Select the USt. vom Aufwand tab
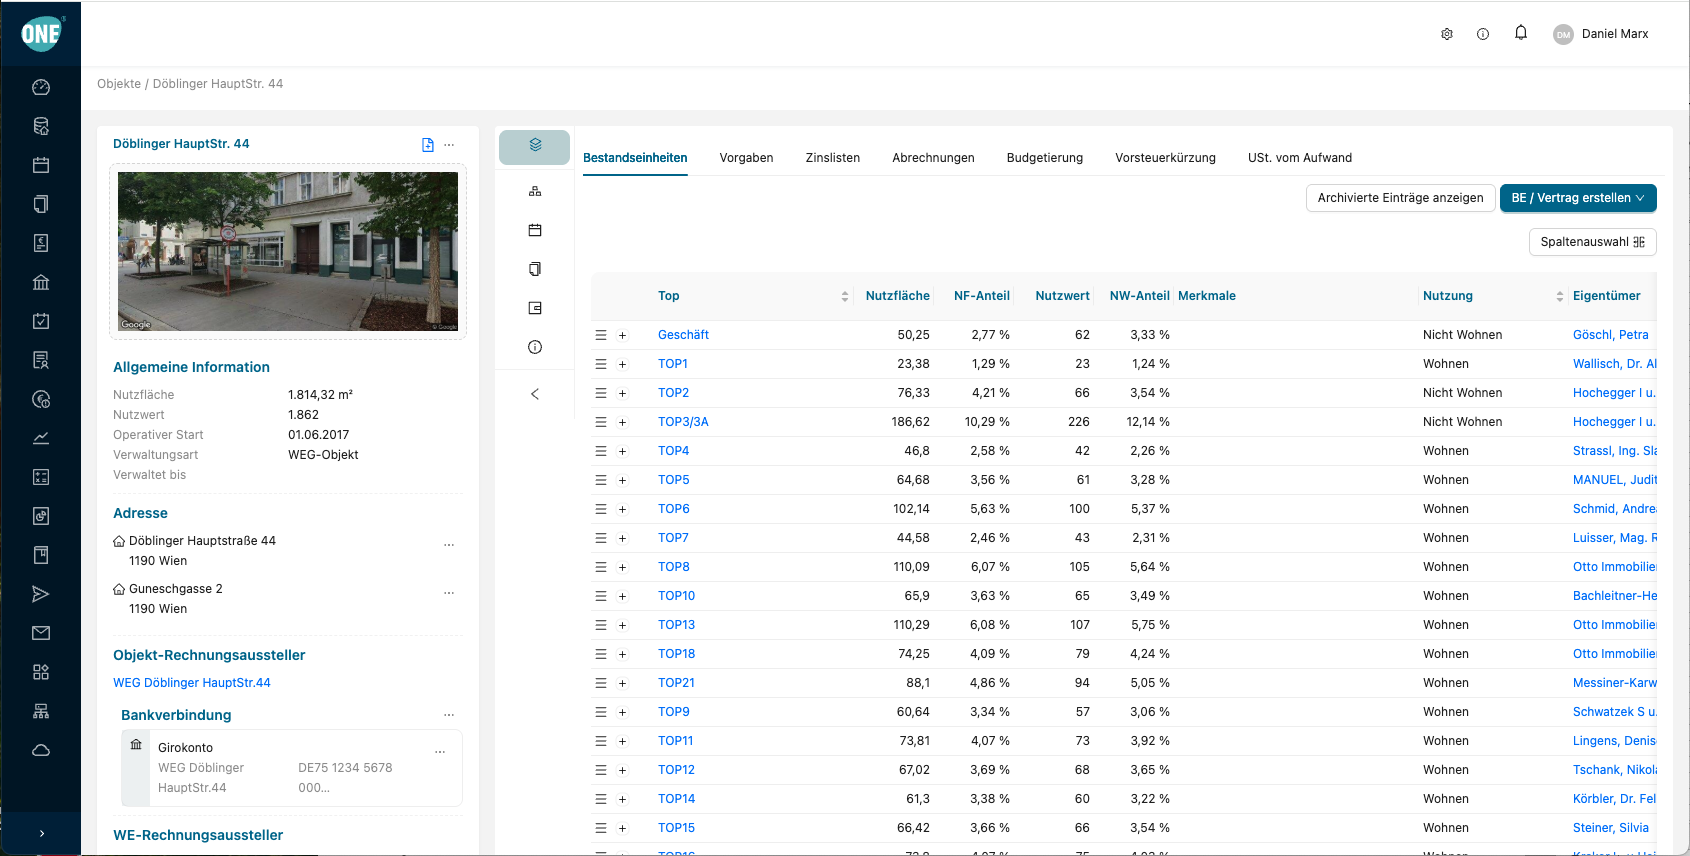 1300,158
